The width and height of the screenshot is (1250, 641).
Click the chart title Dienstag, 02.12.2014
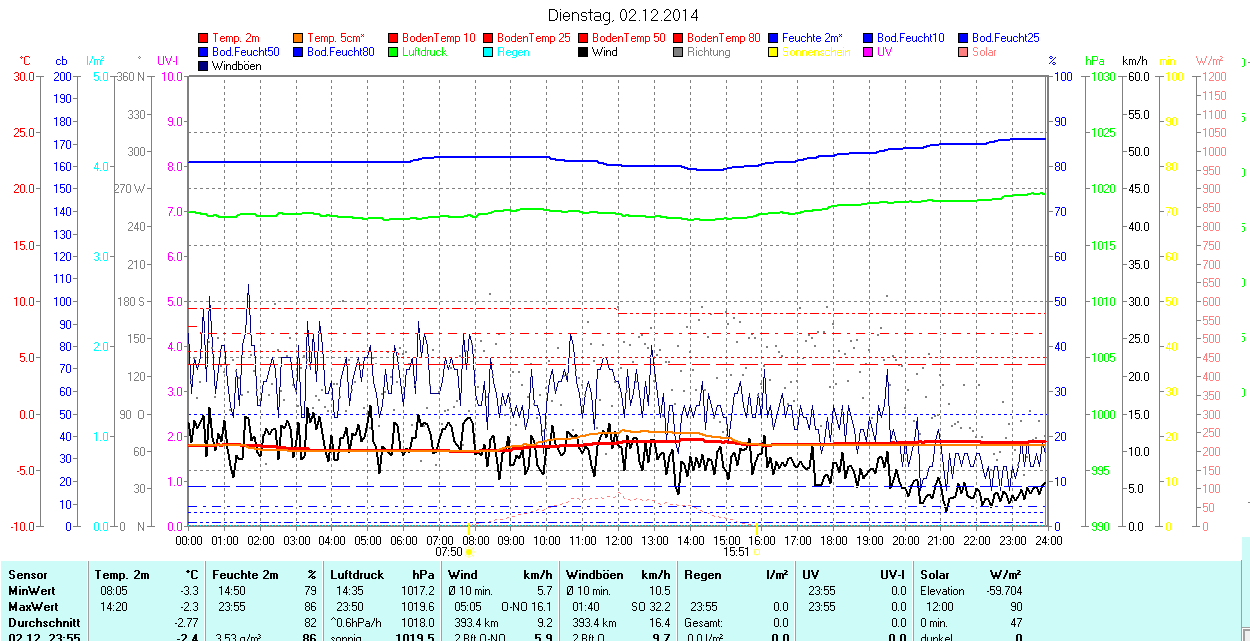tap(624, 15)
